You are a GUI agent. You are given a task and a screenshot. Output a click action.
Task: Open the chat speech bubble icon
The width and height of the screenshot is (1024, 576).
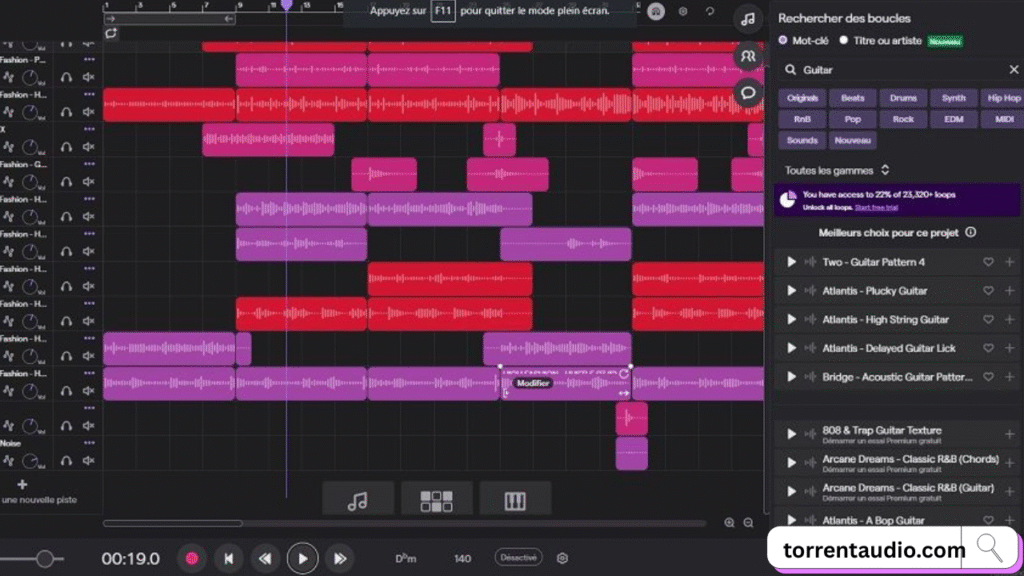747,93
